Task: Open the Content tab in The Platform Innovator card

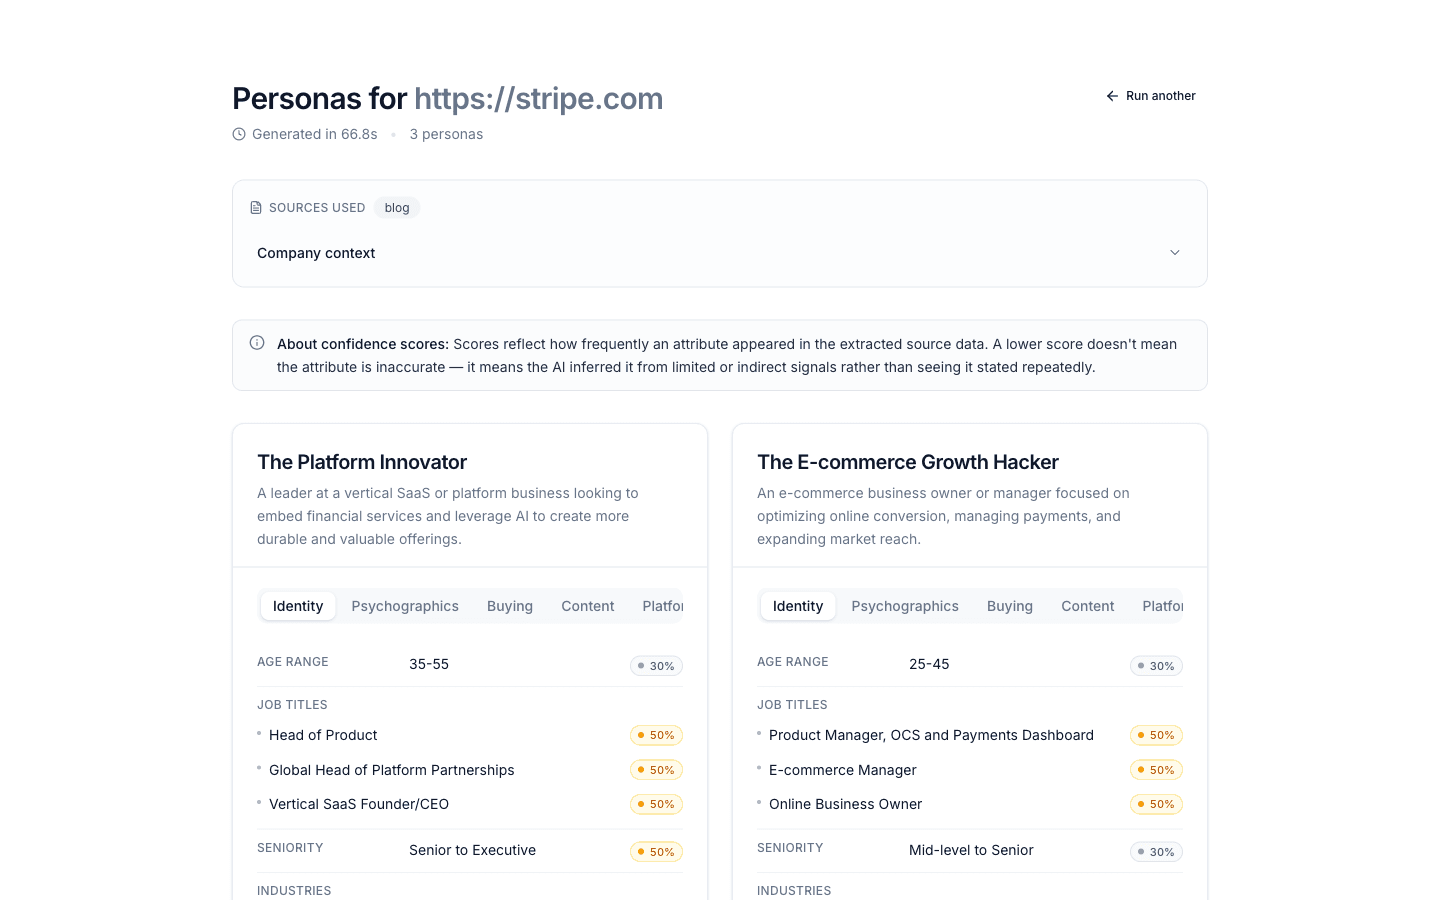Action: coord(588,606)
